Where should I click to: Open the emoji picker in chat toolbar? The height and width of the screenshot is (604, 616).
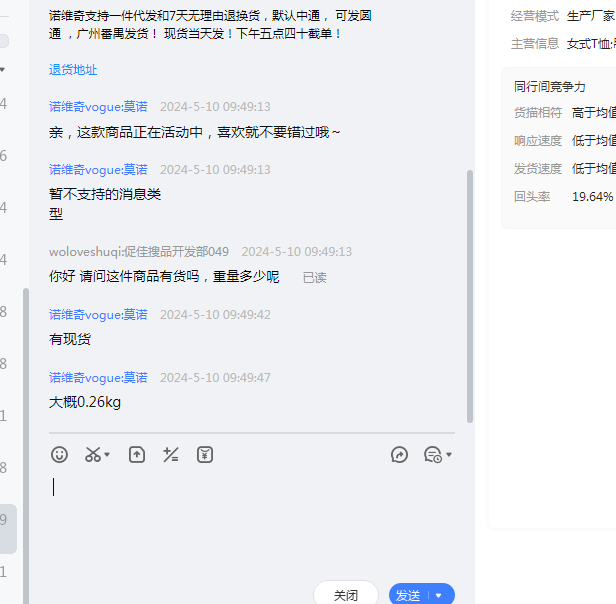point(60,455)
